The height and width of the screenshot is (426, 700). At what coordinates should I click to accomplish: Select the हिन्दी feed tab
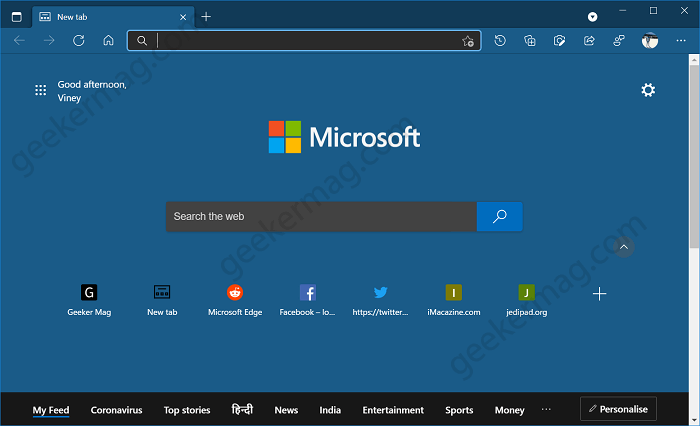(x=242, y=409)
